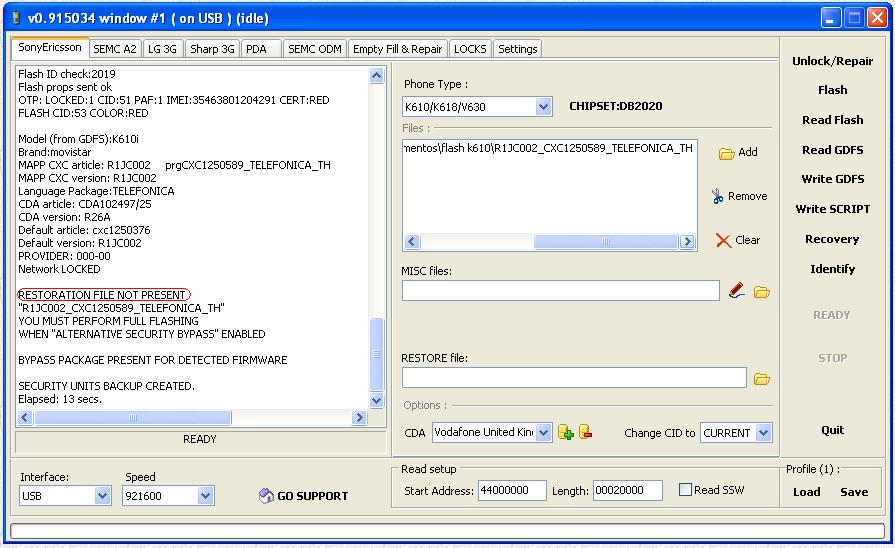Click the add CDA plus icon

pos(566,432)
